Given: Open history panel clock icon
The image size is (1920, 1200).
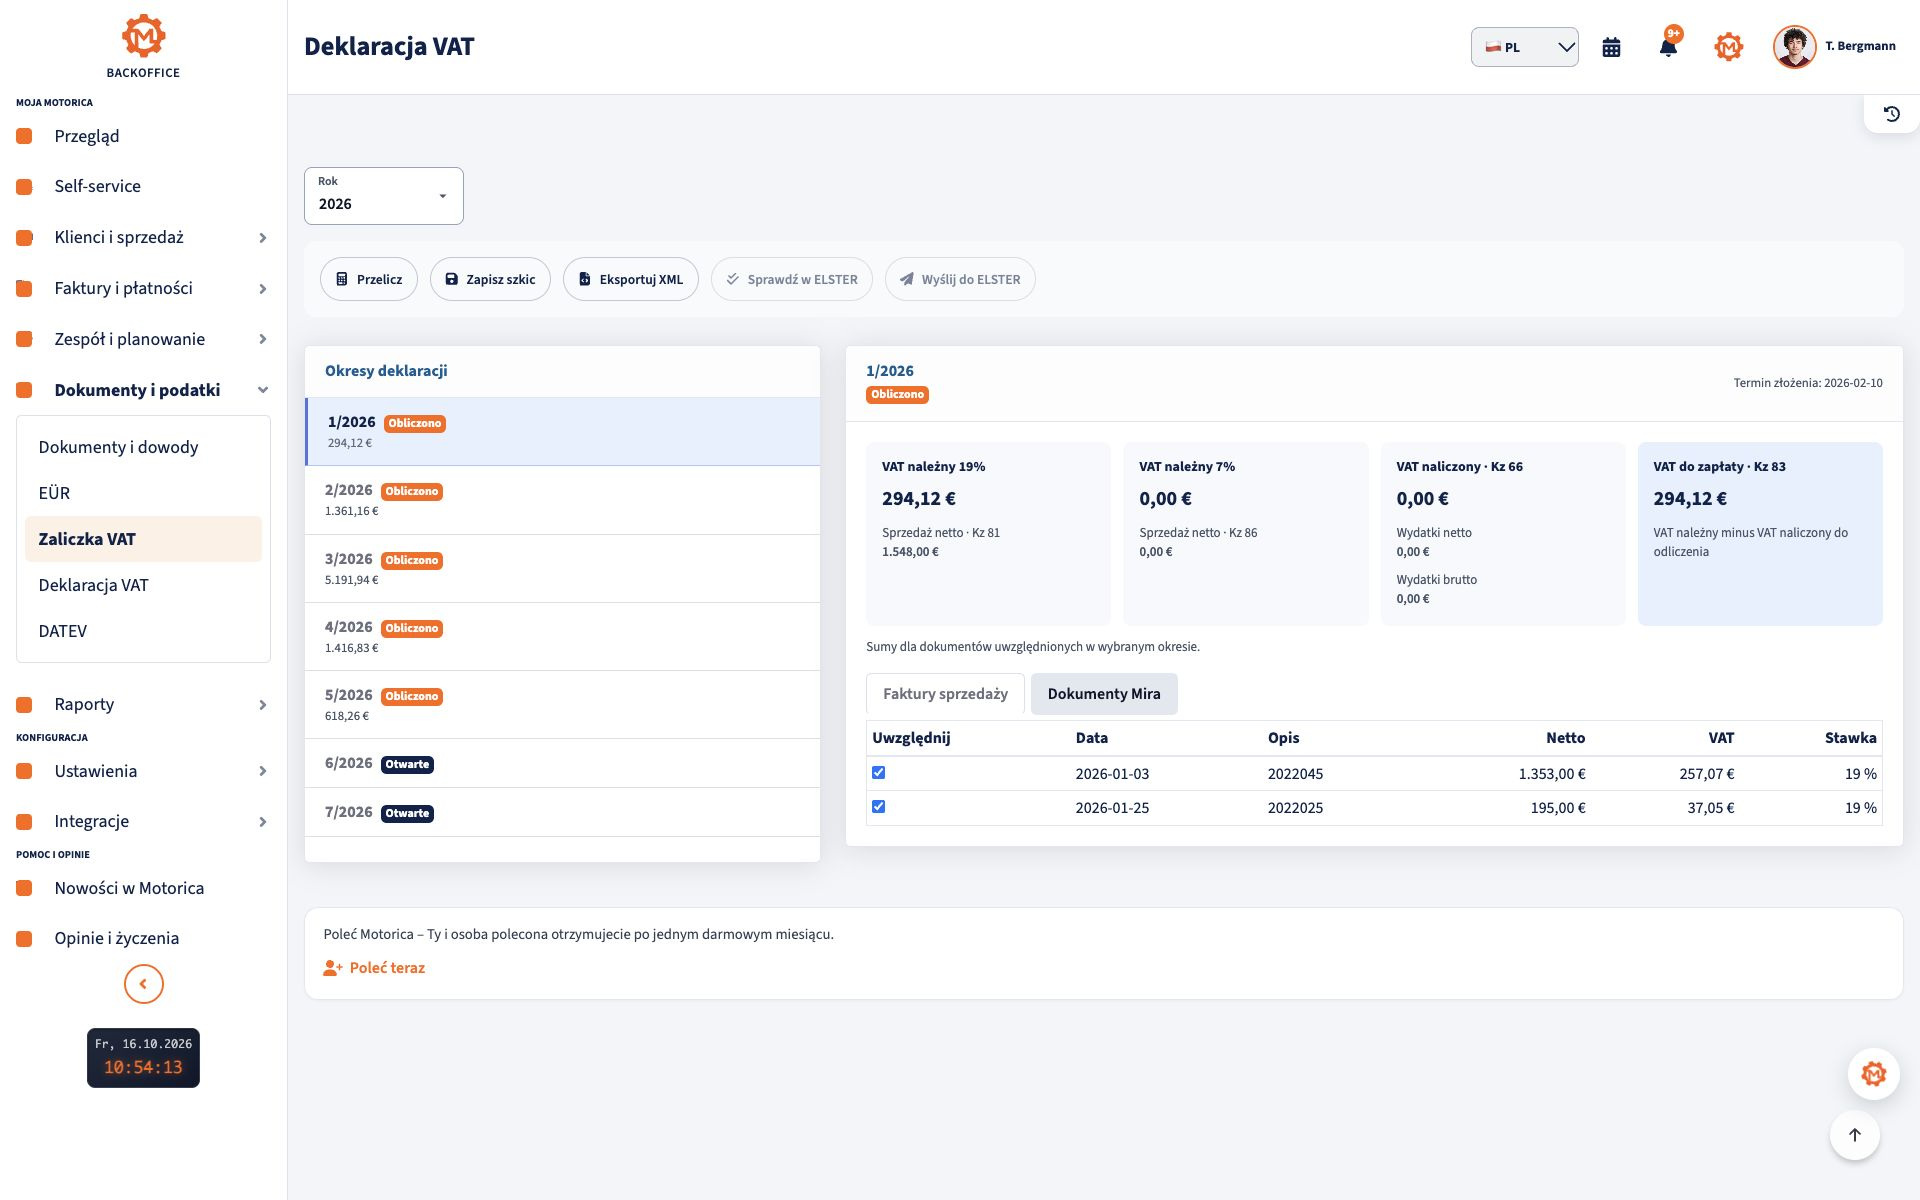Looking at the screenshot, I should point(1891,114).
